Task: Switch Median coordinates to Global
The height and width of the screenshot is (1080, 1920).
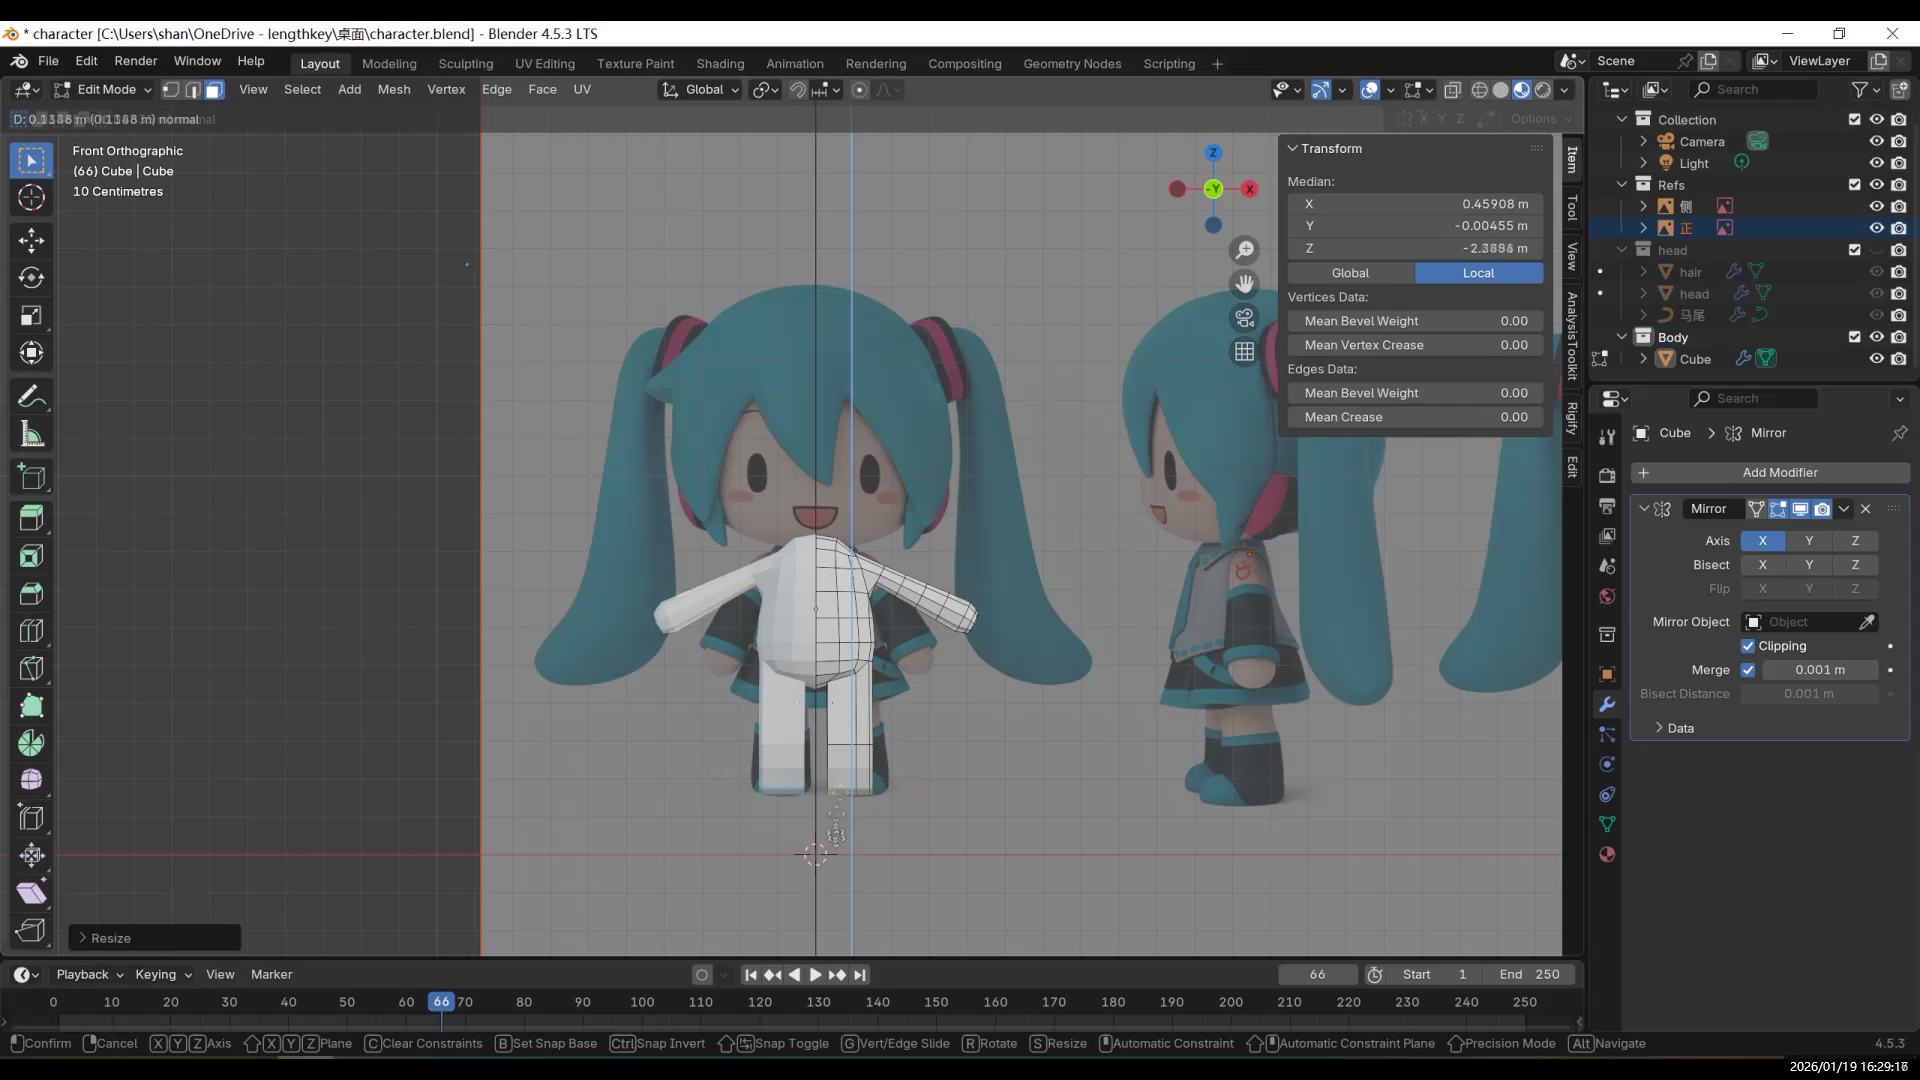Action: click(x=1350, y=273)
